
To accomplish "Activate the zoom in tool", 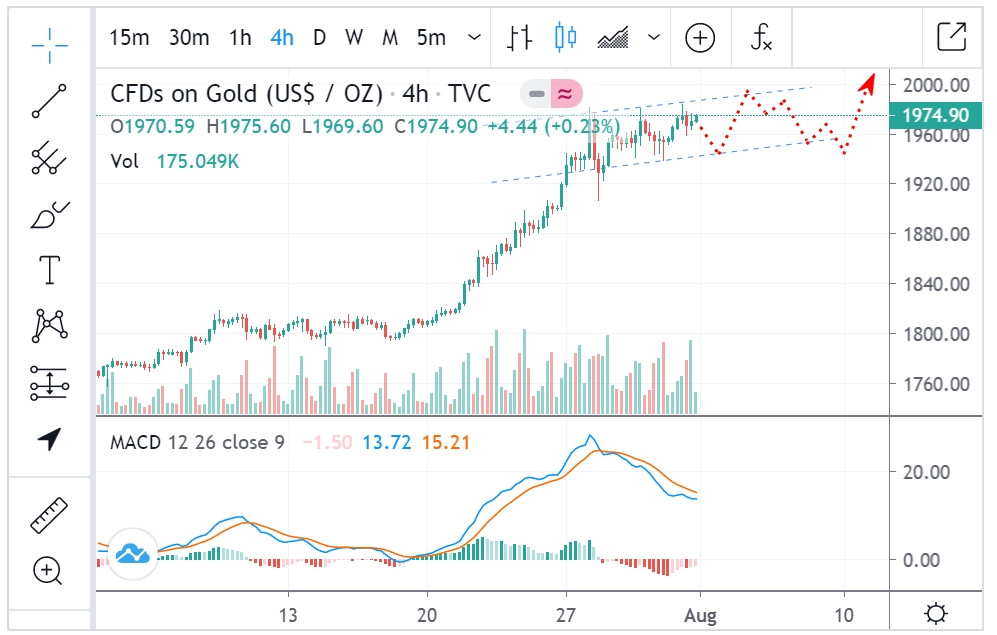I will [49, 571].
